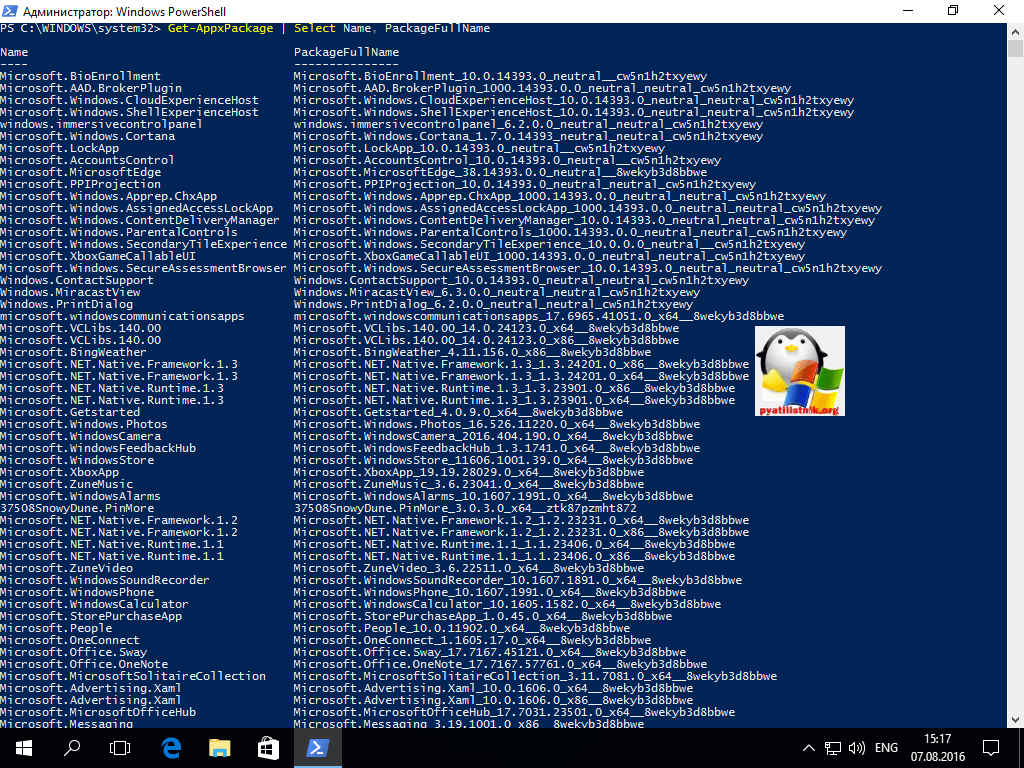Launch Microsoft Edge from the taskbar

[171, 748]
